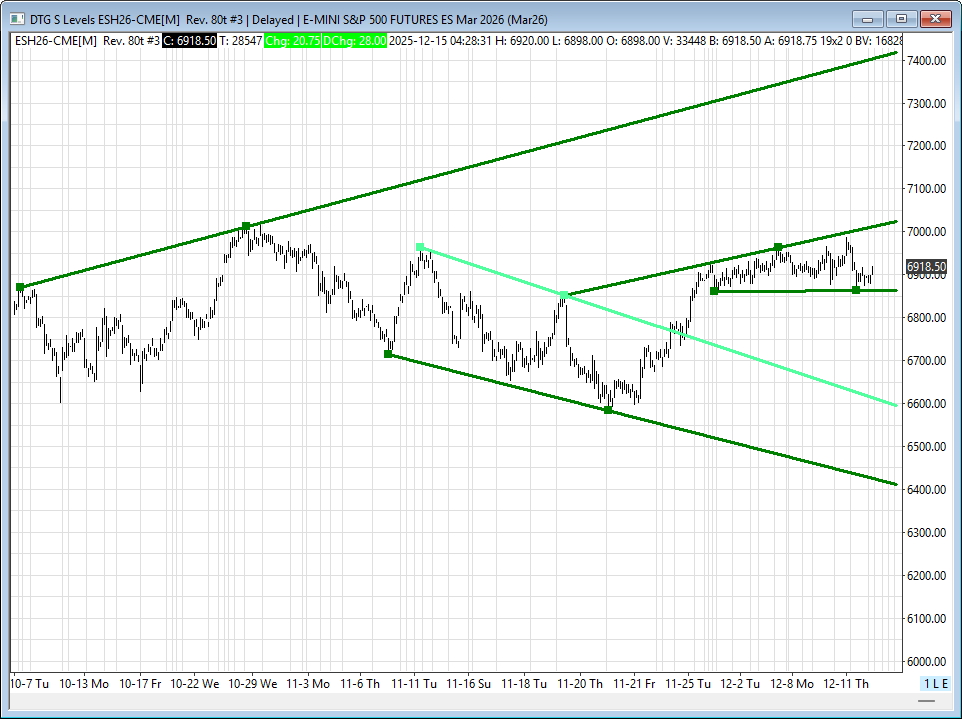Grab the trendline anchor at the 10-29 peak

[x=246, y=226]
